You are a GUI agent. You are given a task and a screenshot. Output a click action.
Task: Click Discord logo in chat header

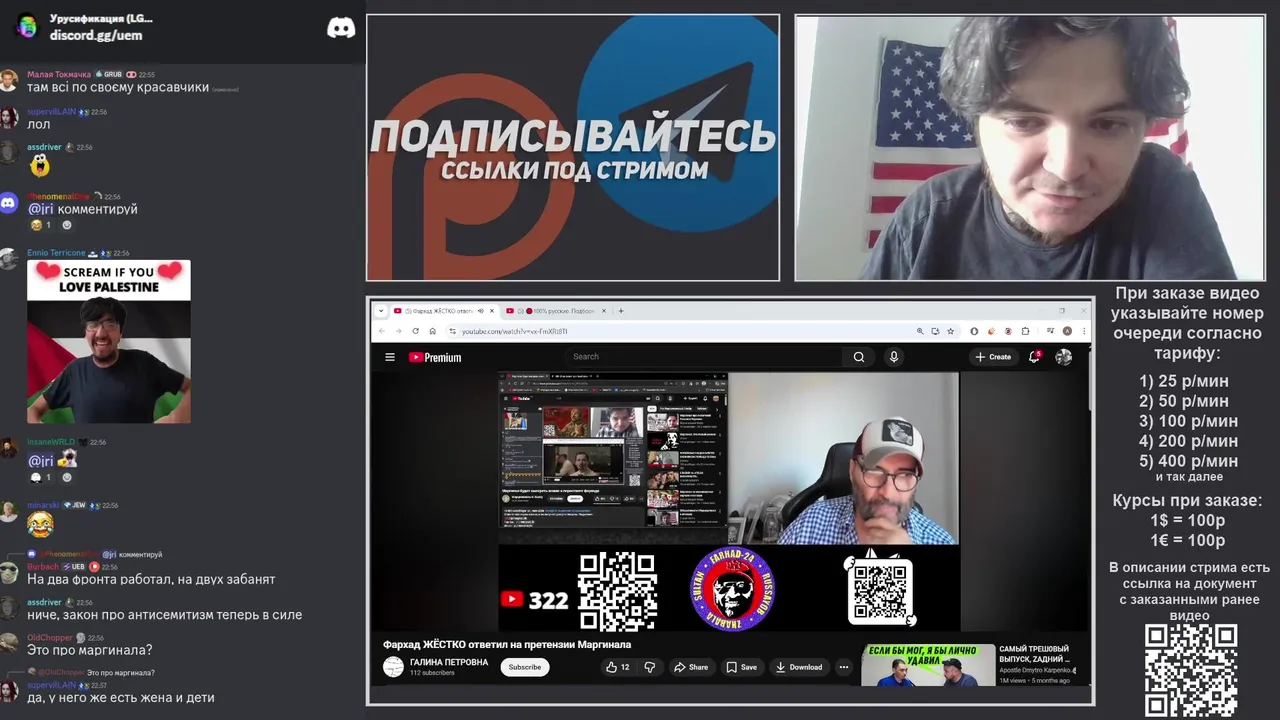341,28
